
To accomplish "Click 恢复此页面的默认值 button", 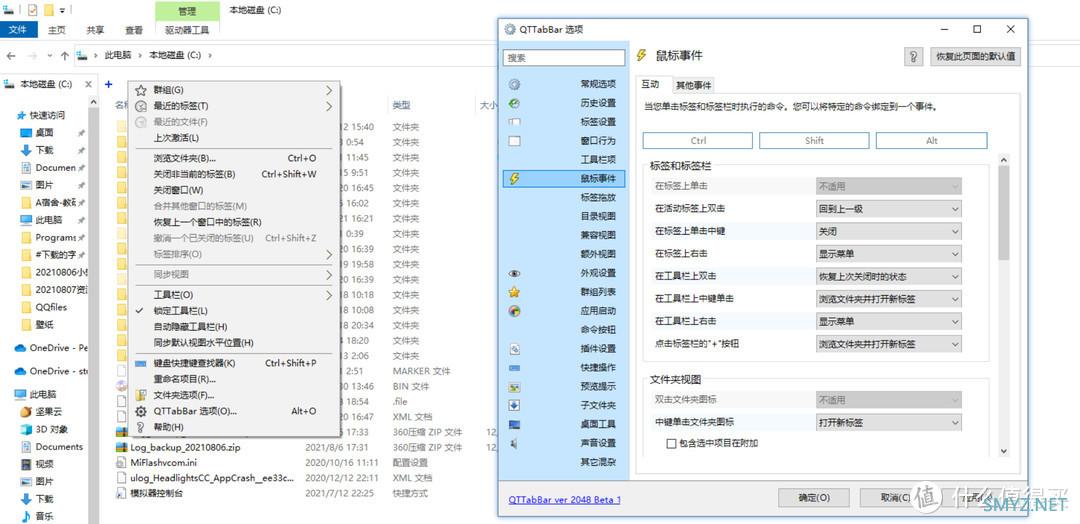I will click(x=975, y=56).
